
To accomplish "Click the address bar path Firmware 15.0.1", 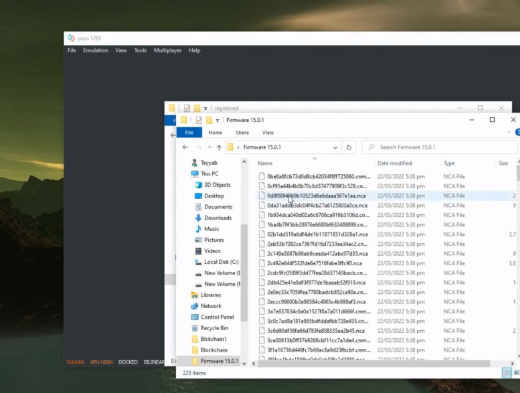I will [262, 147].
